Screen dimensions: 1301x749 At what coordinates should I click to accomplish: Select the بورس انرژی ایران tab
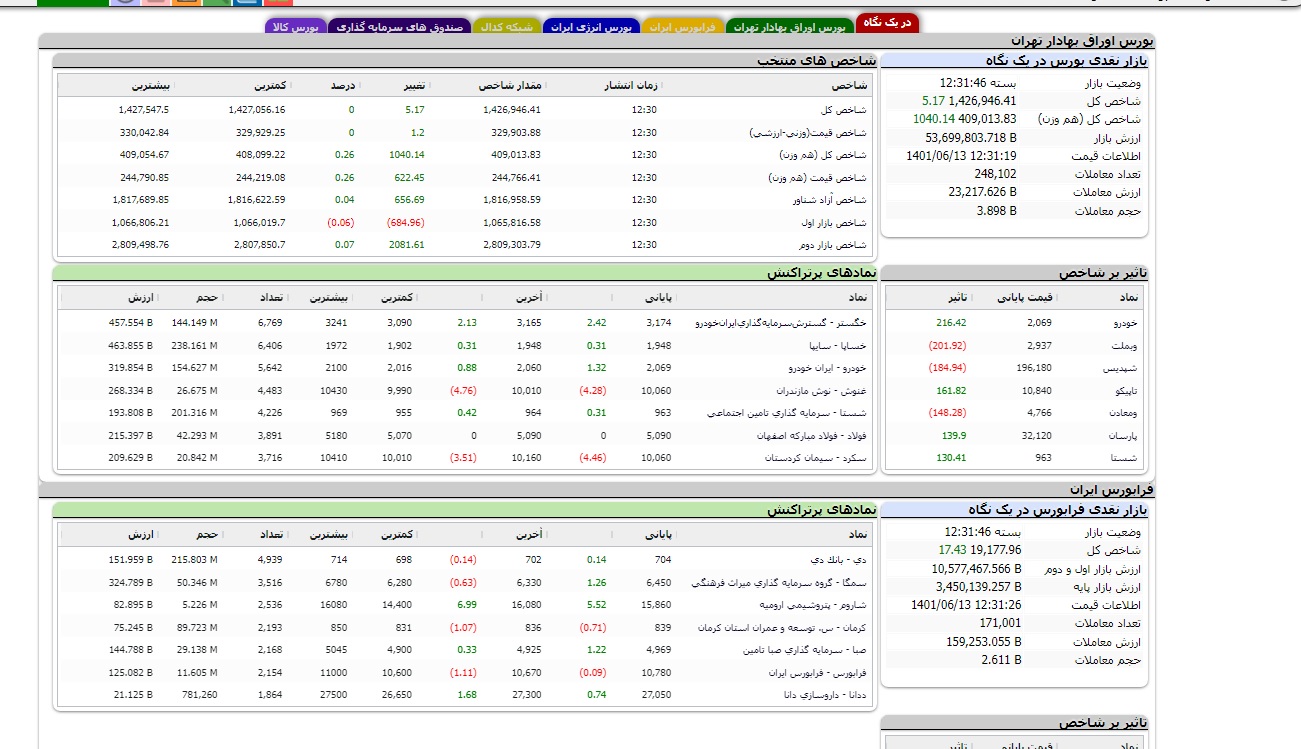[591, 27]
